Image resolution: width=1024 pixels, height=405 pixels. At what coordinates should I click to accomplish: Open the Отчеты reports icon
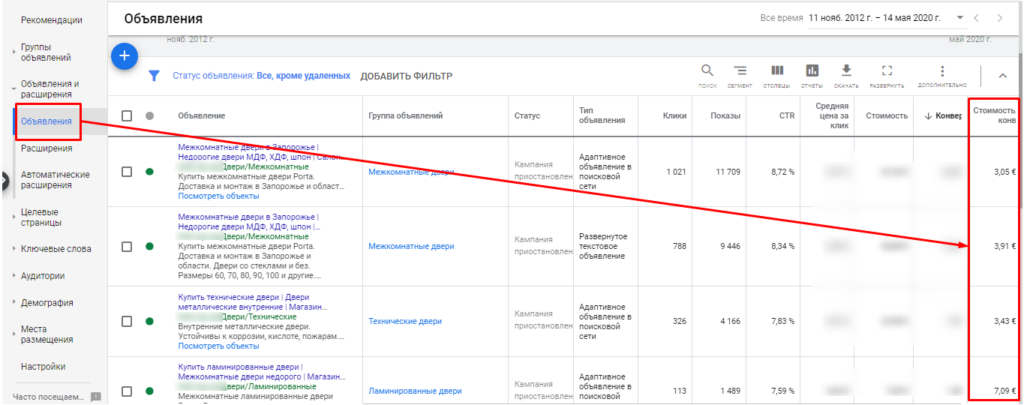click(812, 72)
